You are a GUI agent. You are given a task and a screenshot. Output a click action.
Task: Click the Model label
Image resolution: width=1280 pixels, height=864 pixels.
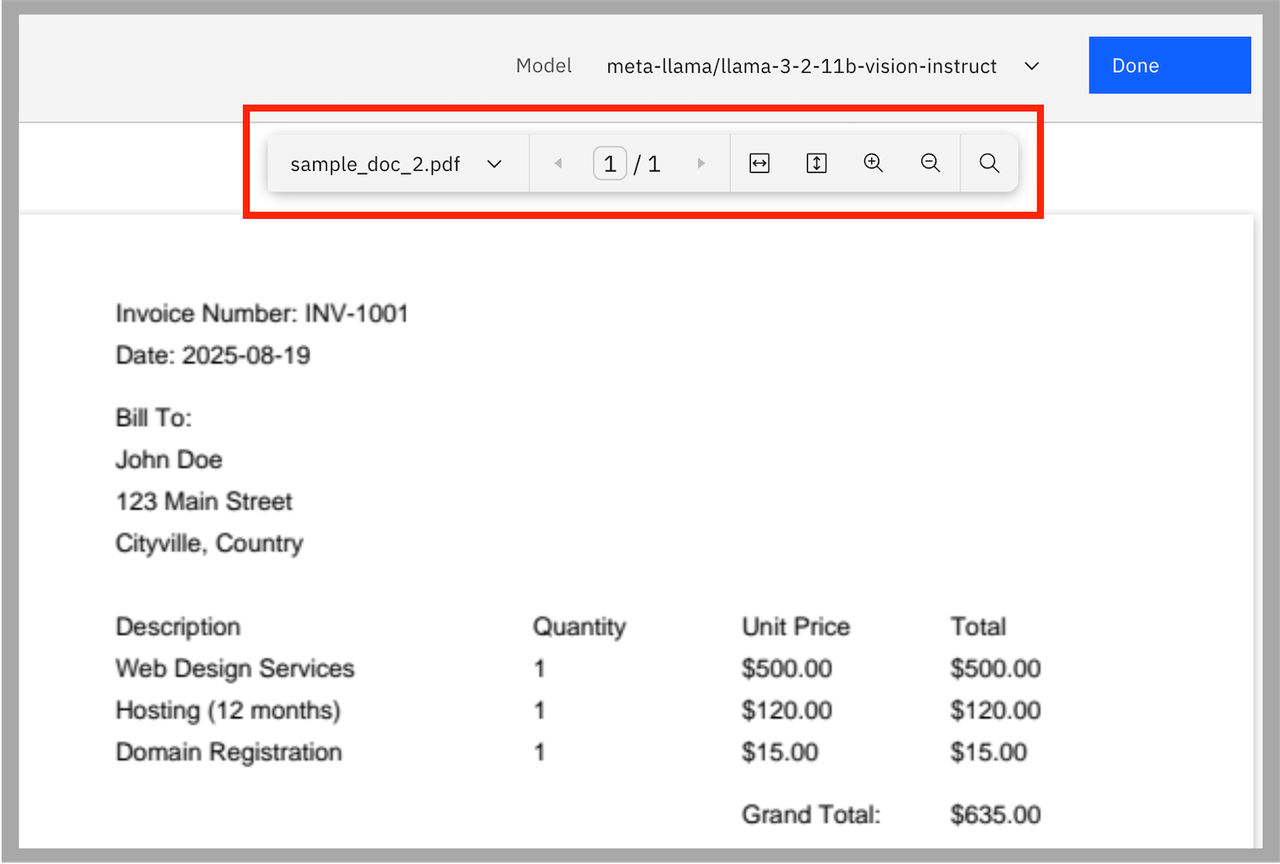pyautogui.click(x=544, y=66)
